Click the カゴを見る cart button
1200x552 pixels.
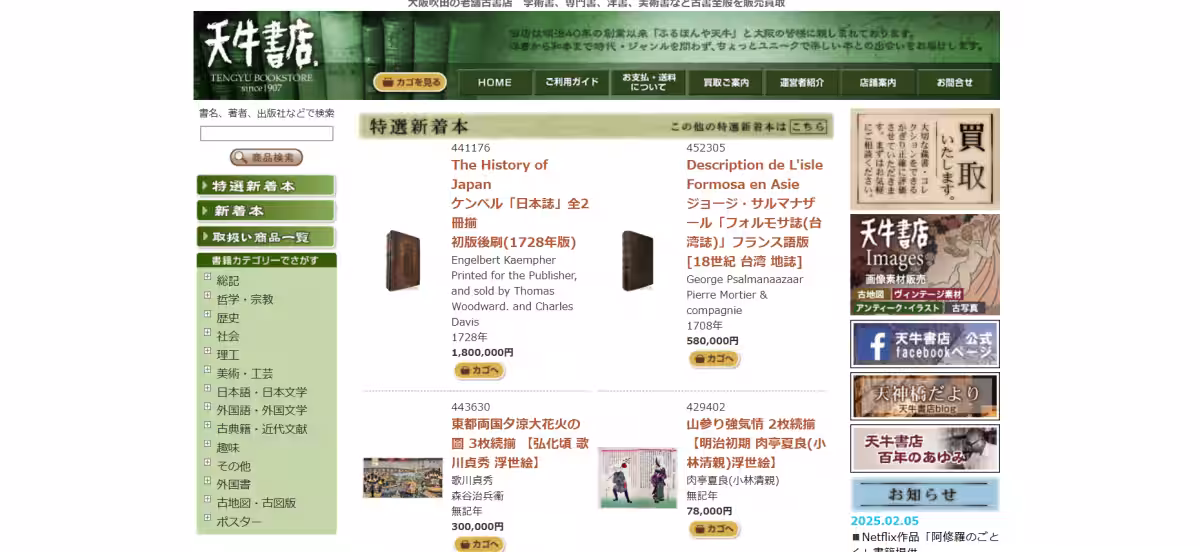point(410,82)
